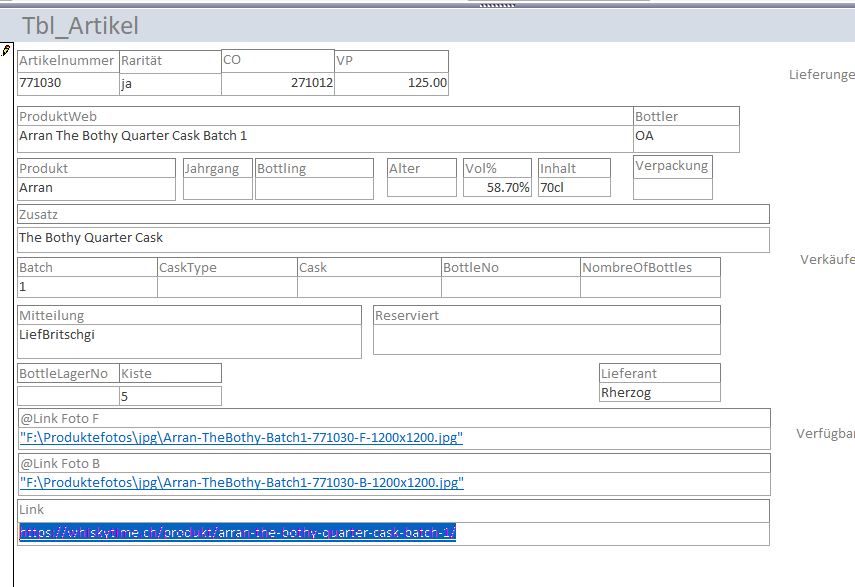Click the Produkt field showing Arran
The width and height of the screenshot is (855, 587).
click(96, 189)
